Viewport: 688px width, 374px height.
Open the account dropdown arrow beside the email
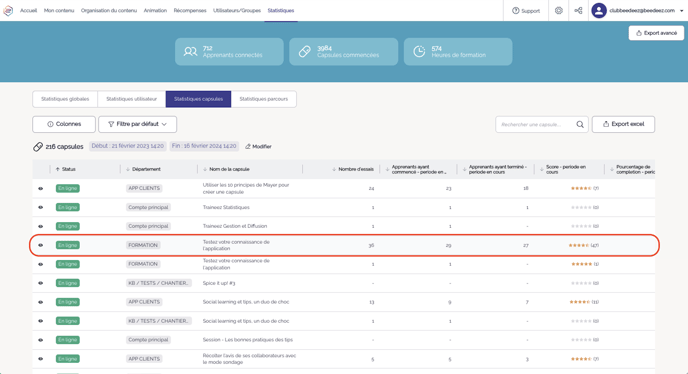click(681, 11)
